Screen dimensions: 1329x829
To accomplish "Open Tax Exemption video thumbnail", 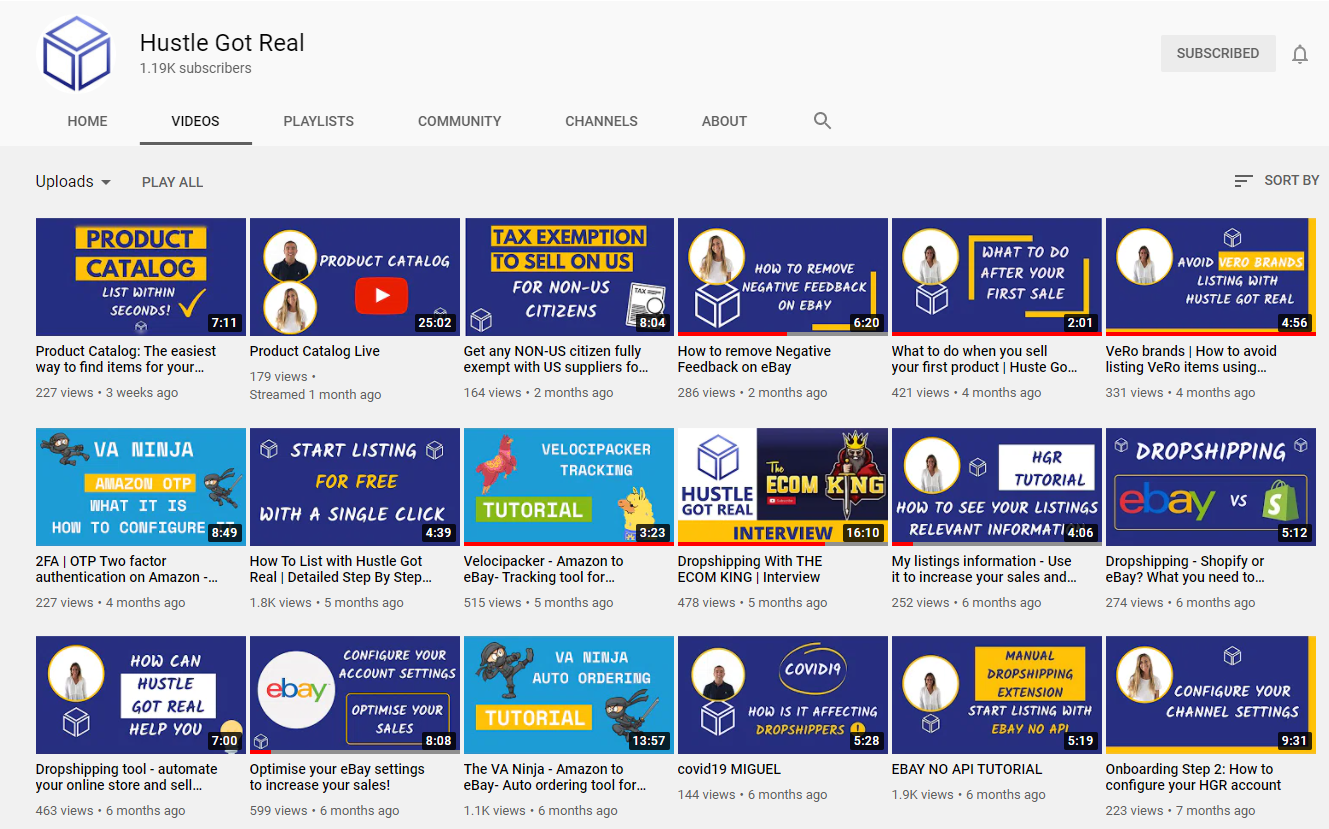I will (x=569, y=277).
